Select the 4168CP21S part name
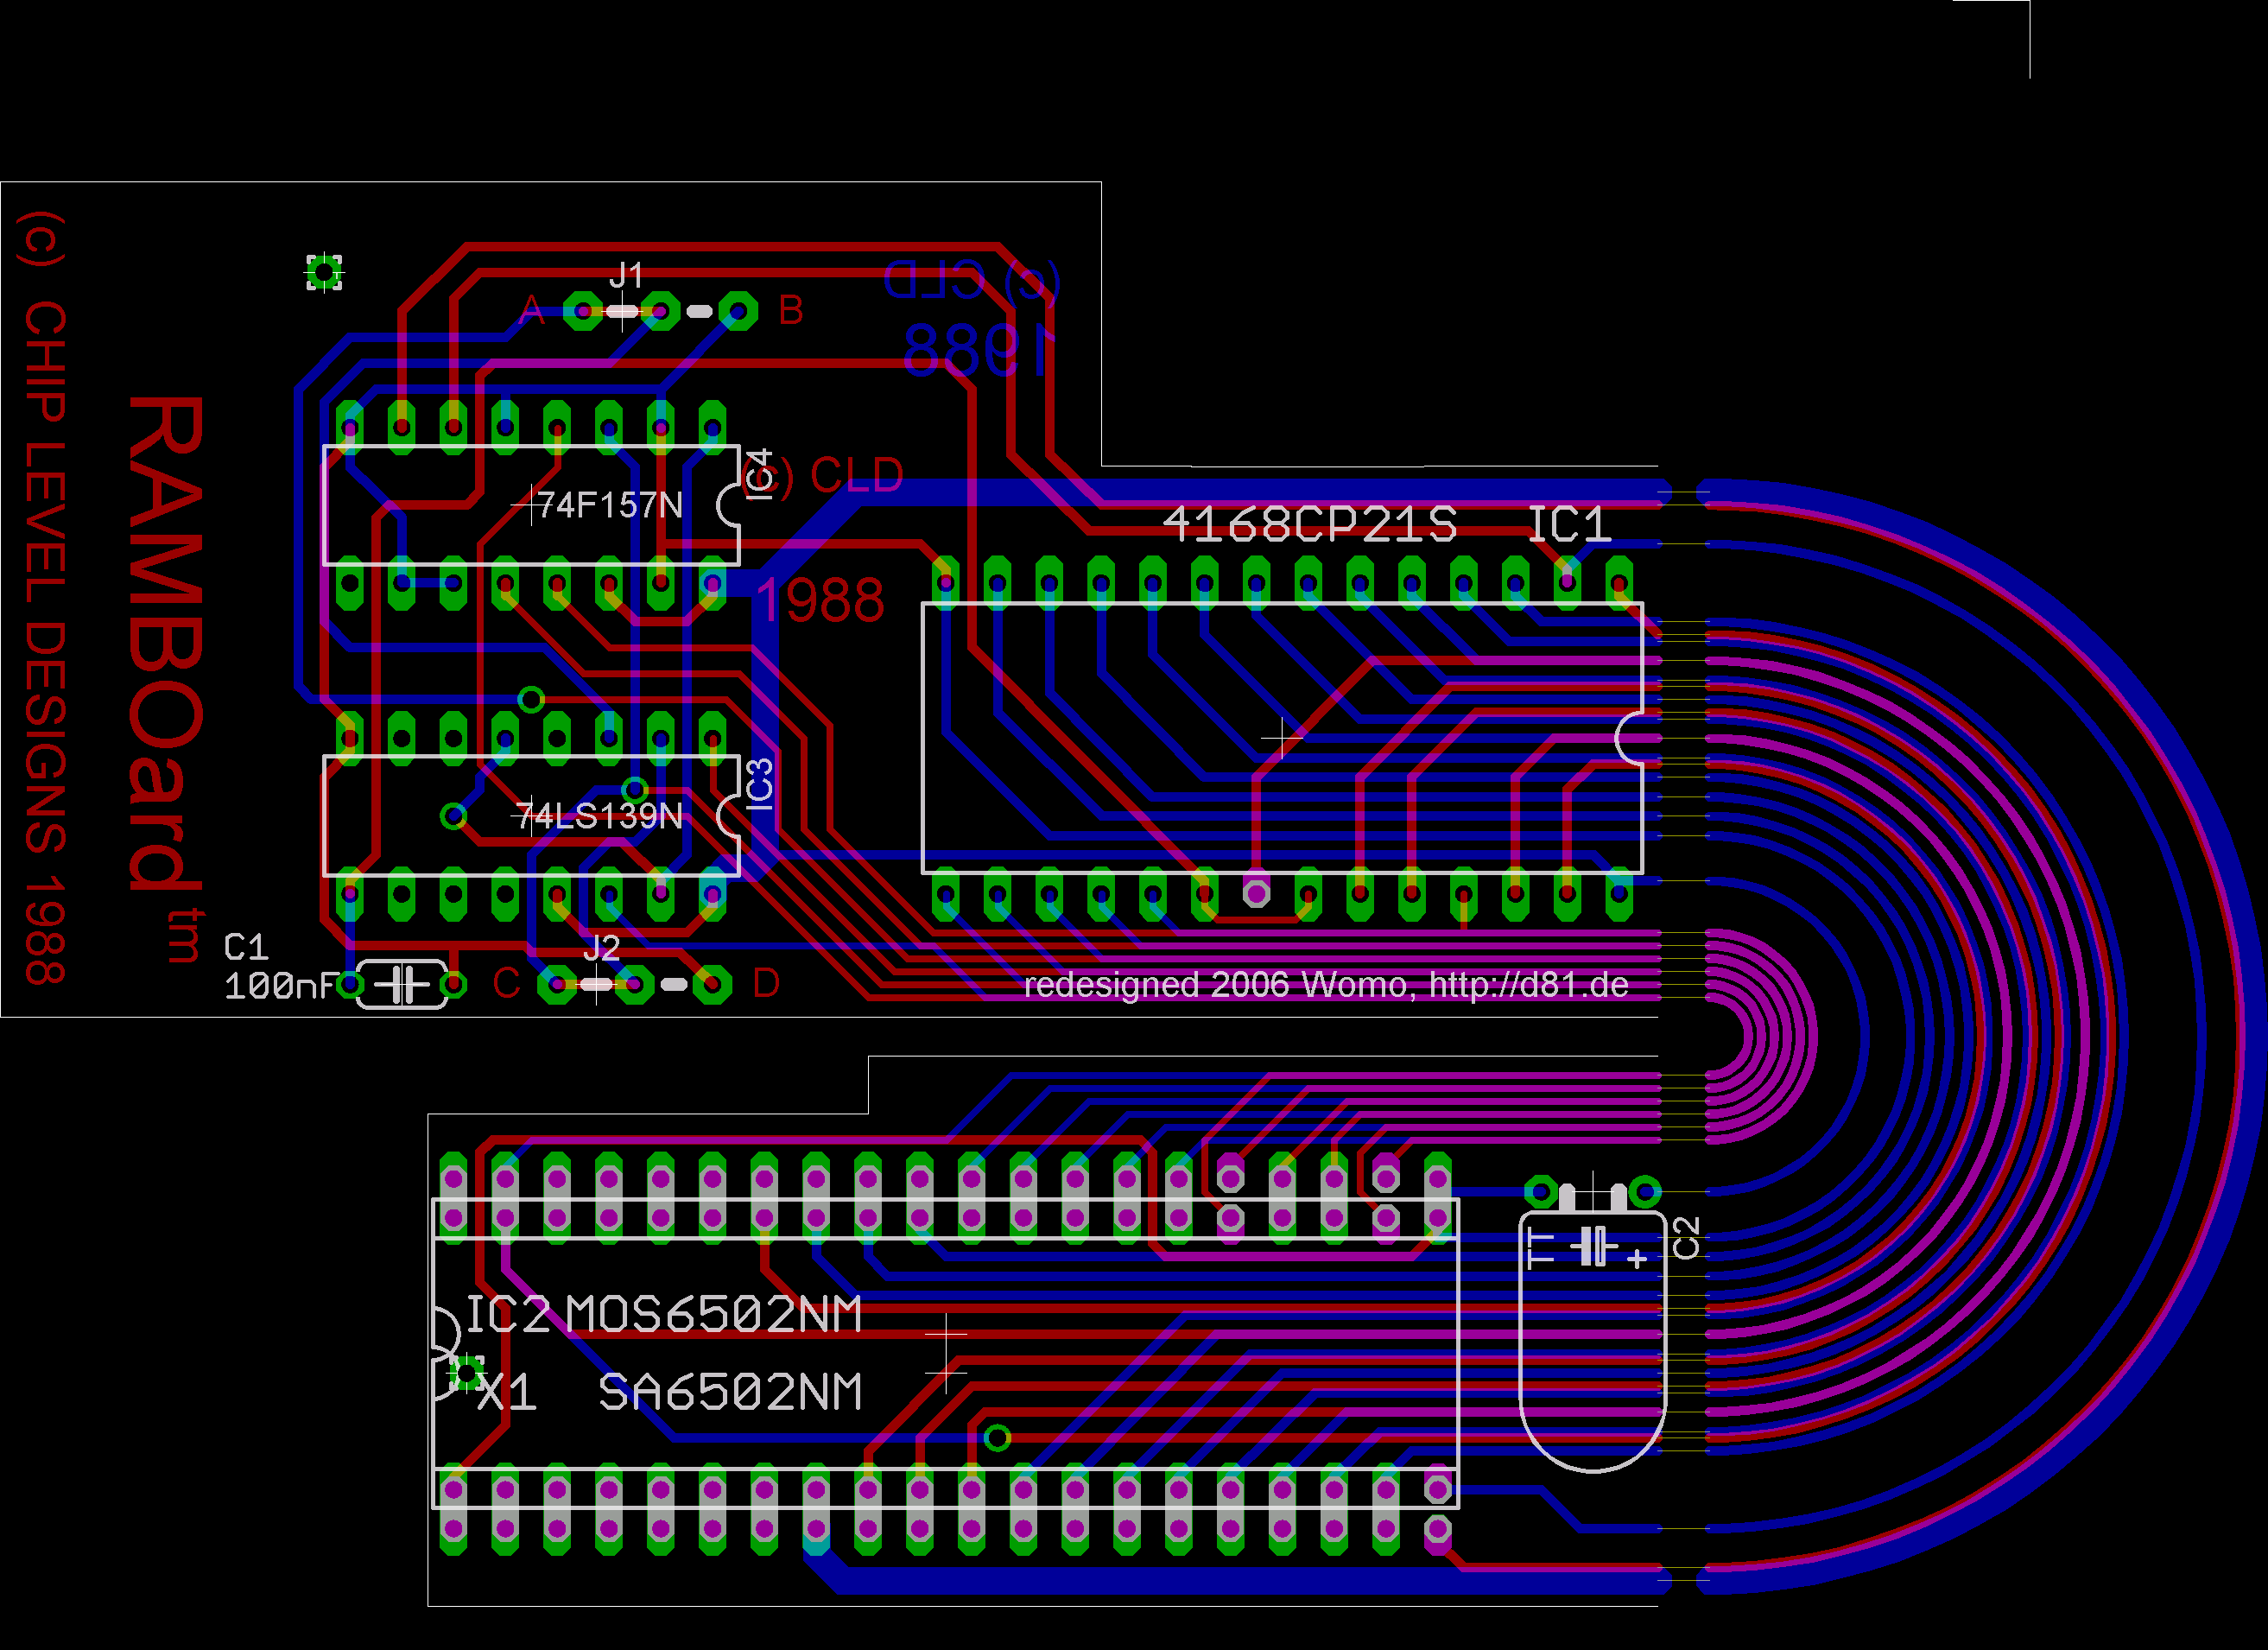Screen dimensions: 2268x1650 tap(1309, 524)
